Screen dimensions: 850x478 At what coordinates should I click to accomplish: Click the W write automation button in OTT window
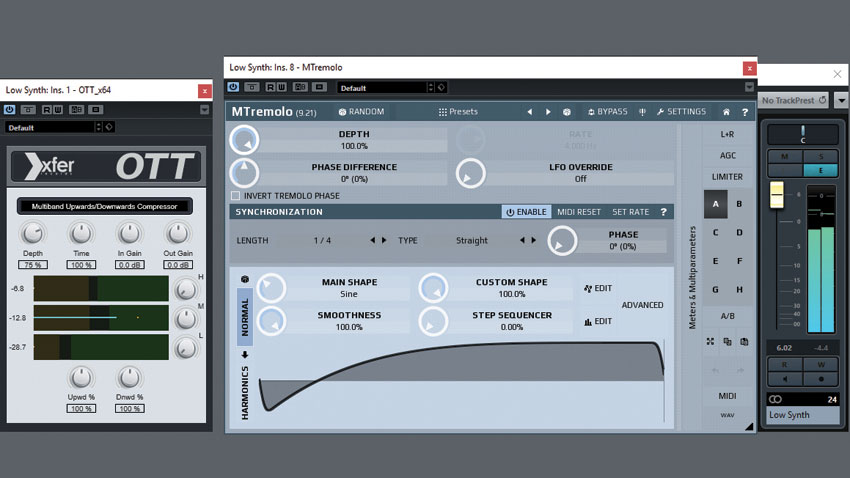pos(57,109)
